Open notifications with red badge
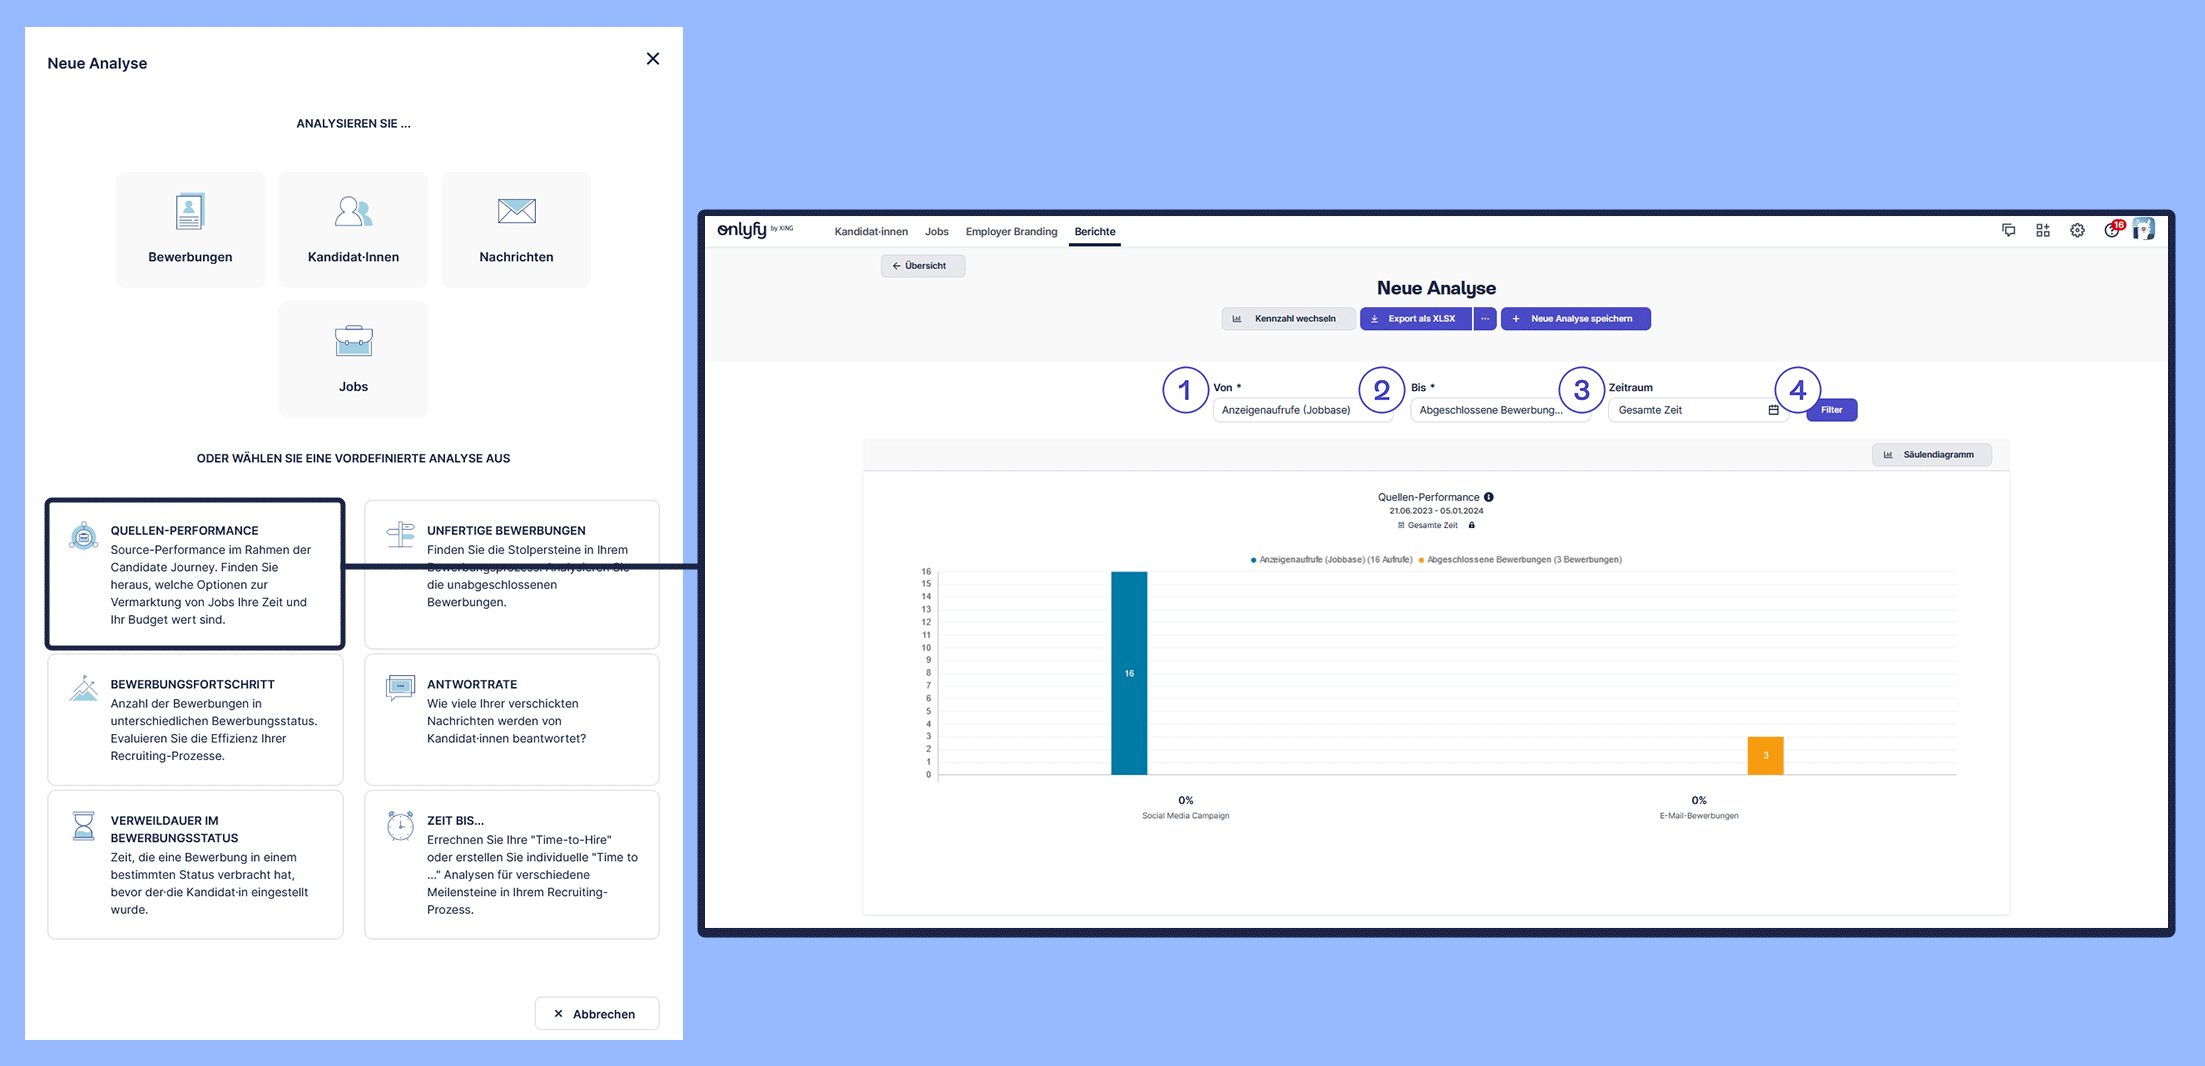Viewport: 2205px width, 1066px height. click(2111, 231)
